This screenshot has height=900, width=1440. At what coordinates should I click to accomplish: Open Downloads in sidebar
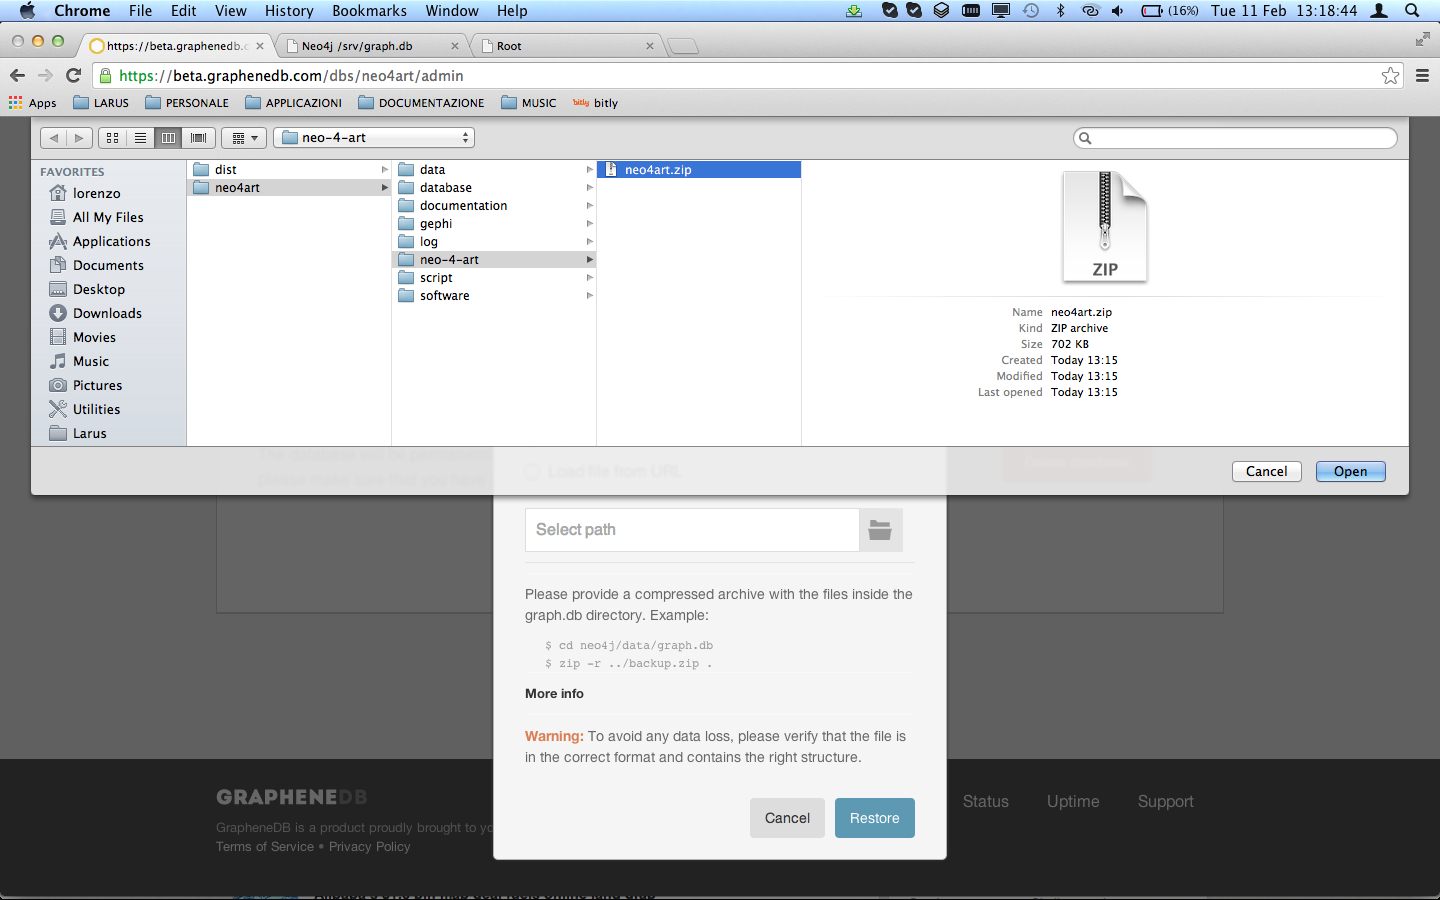[x=107, y=313]
